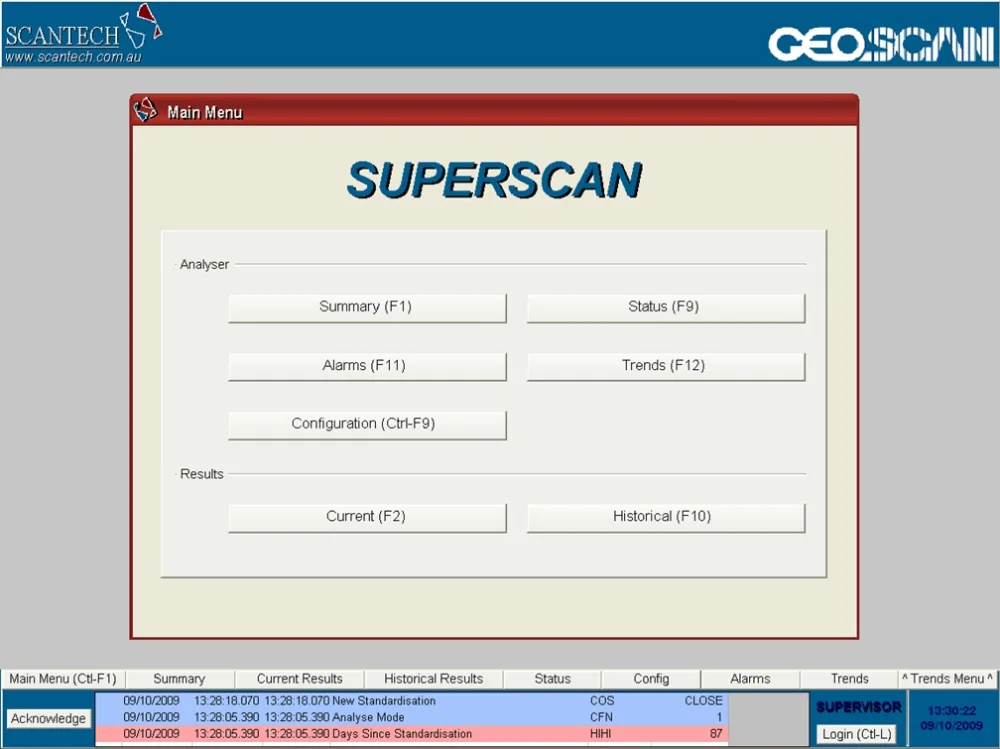Select Alarms in the bottom navigation bar
The width and height of the screenshot is (1000, 749).
pos(750,679)
